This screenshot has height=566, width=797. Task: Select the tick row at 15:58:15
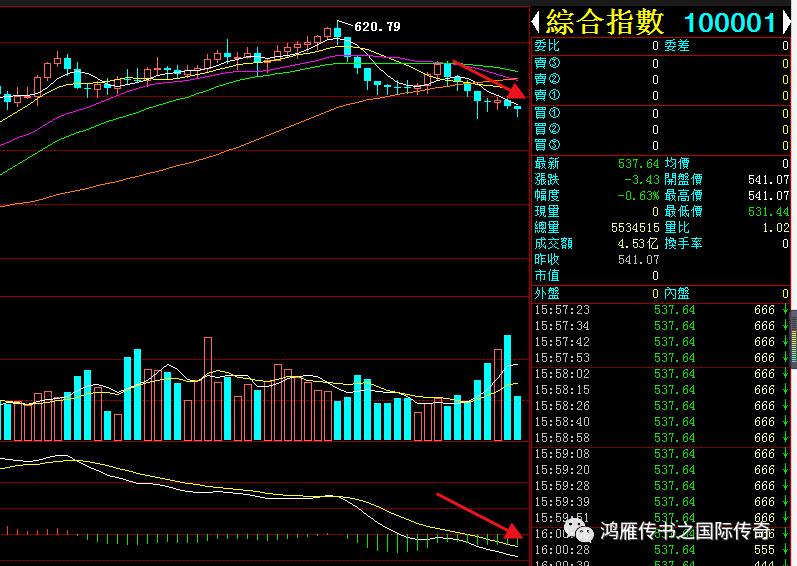pos(661,390)
